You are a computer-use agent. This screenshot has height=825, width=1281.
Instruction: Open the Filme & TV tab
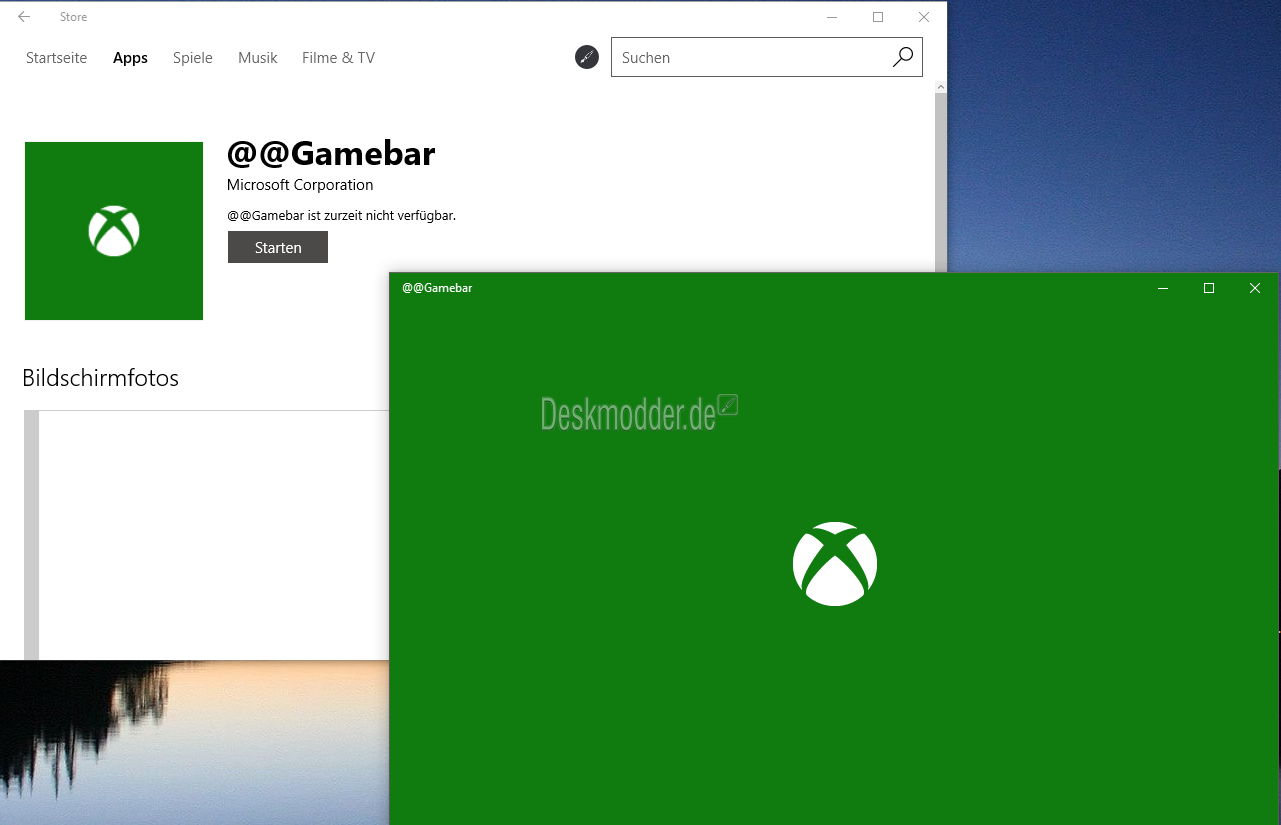pyautogui.click(x=339, y=58)
